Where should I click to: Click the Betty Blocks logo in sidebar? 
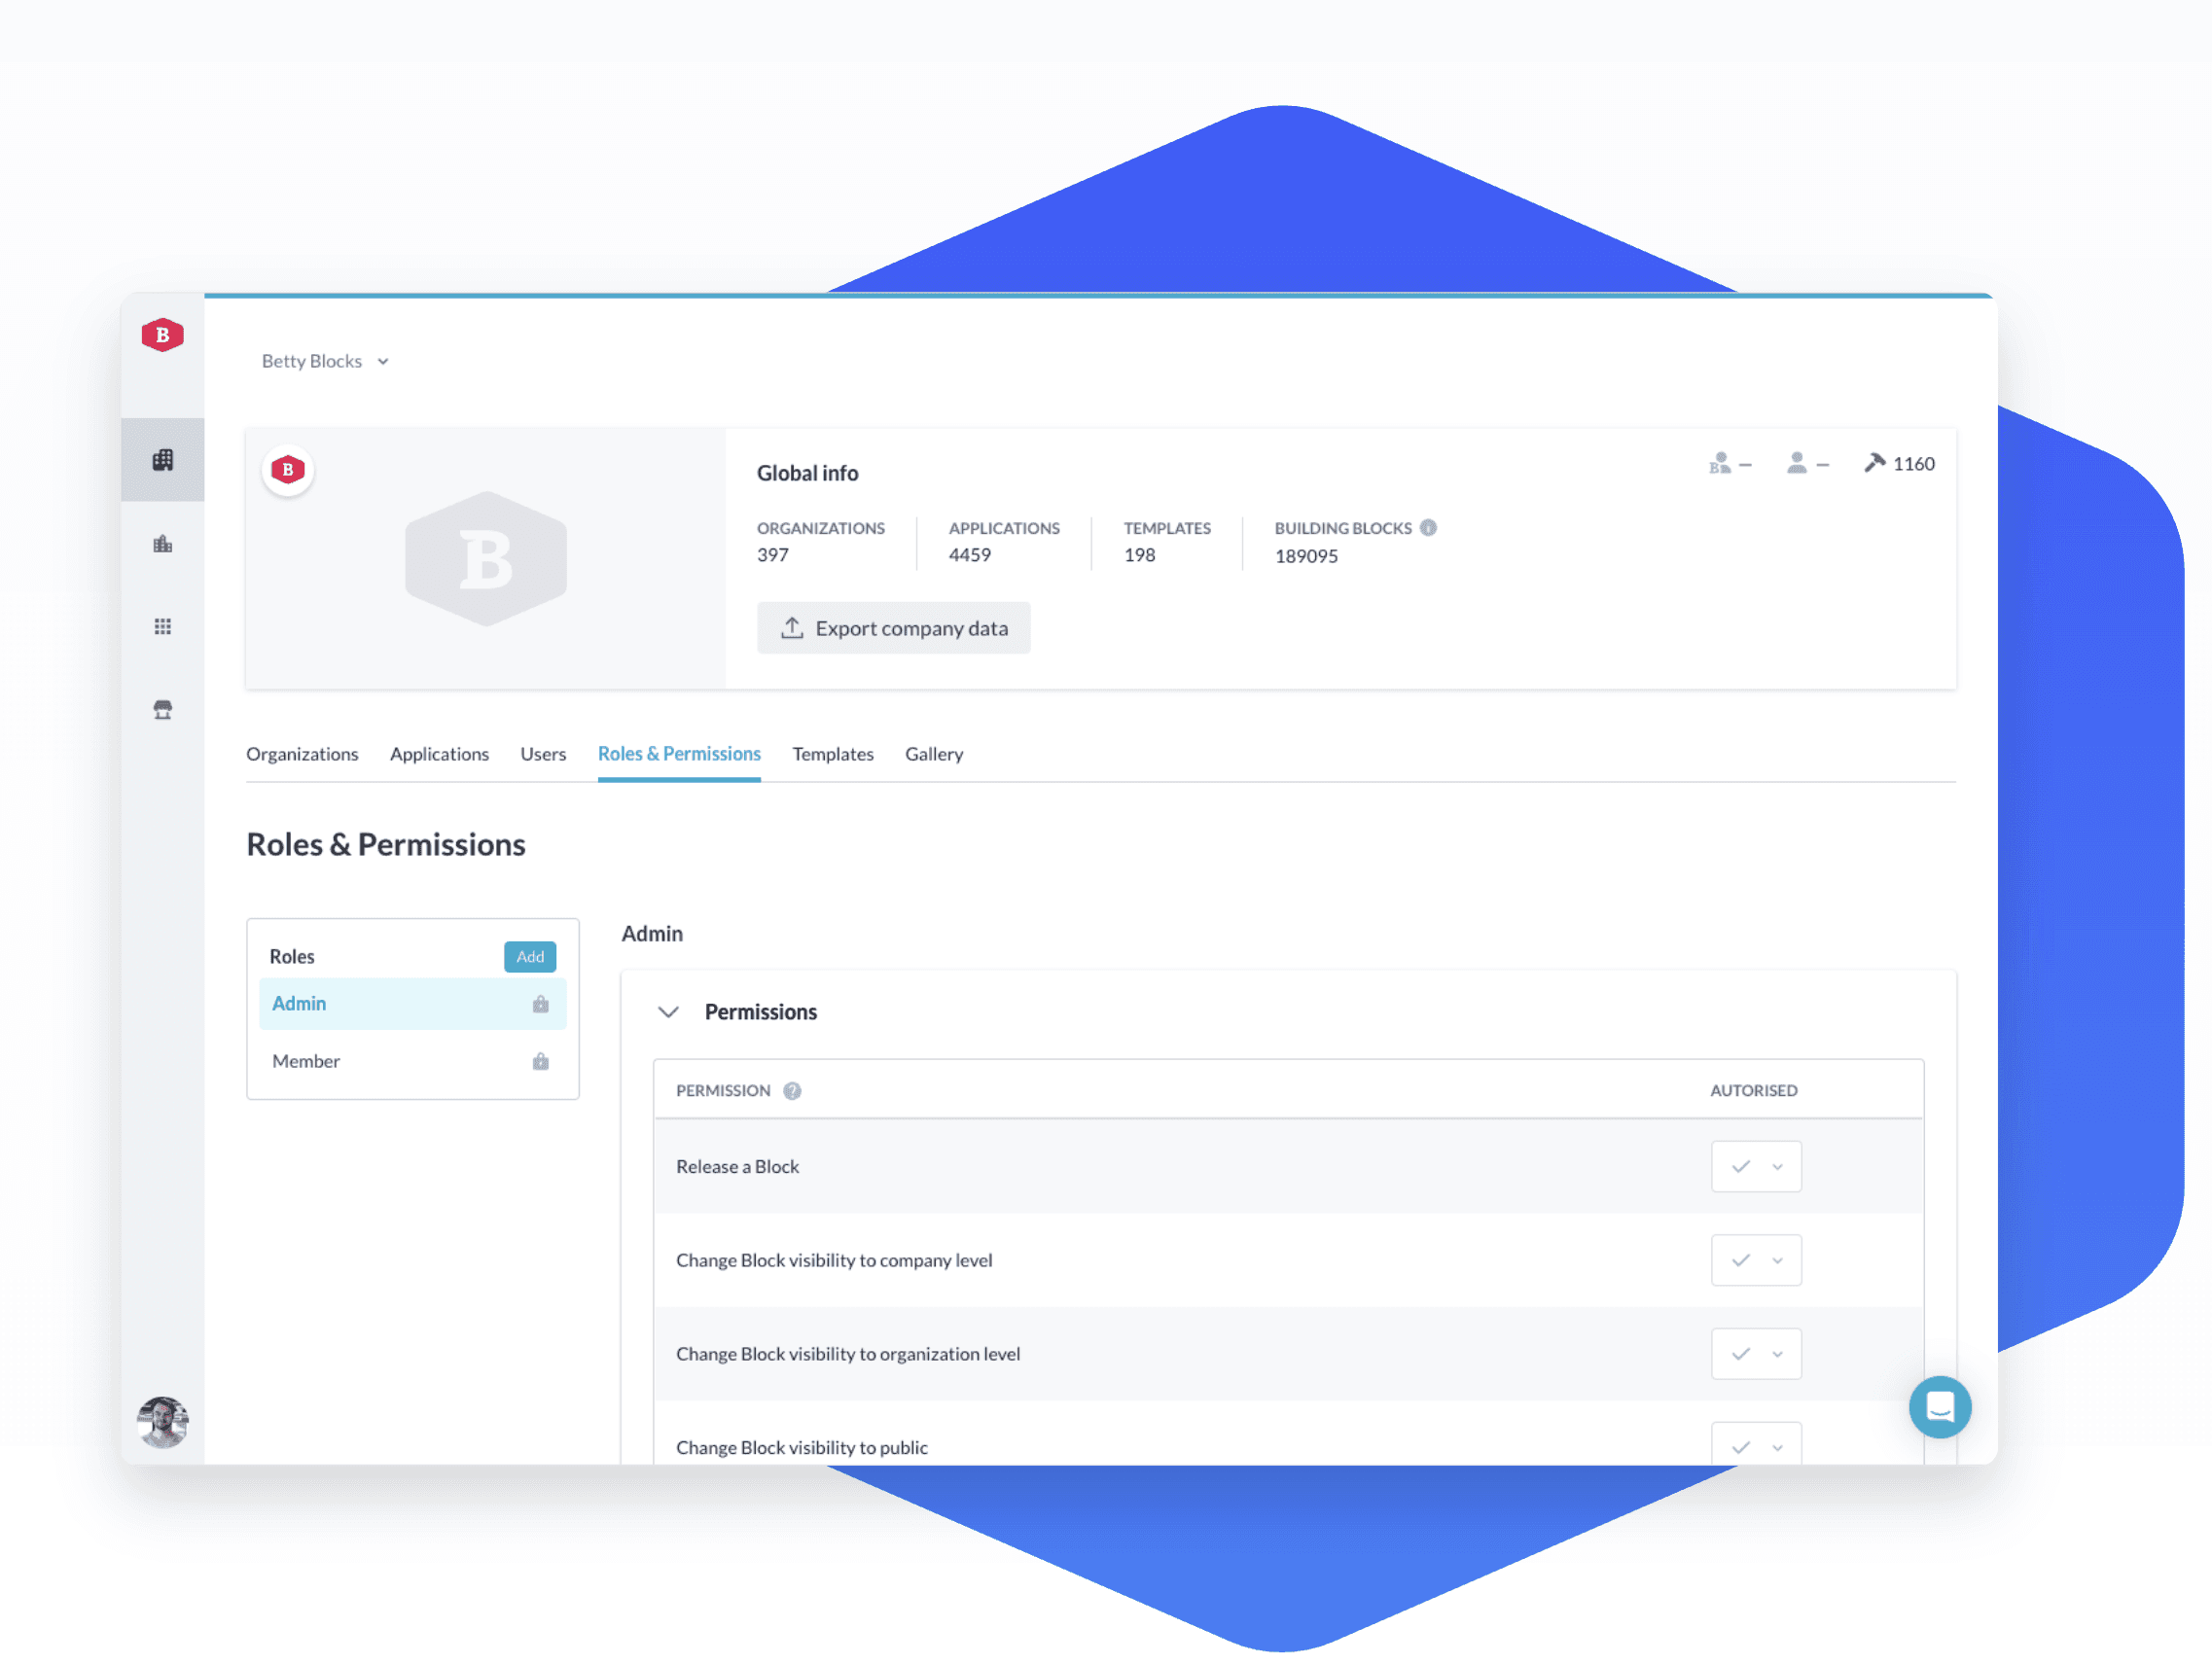coord(162,335)
